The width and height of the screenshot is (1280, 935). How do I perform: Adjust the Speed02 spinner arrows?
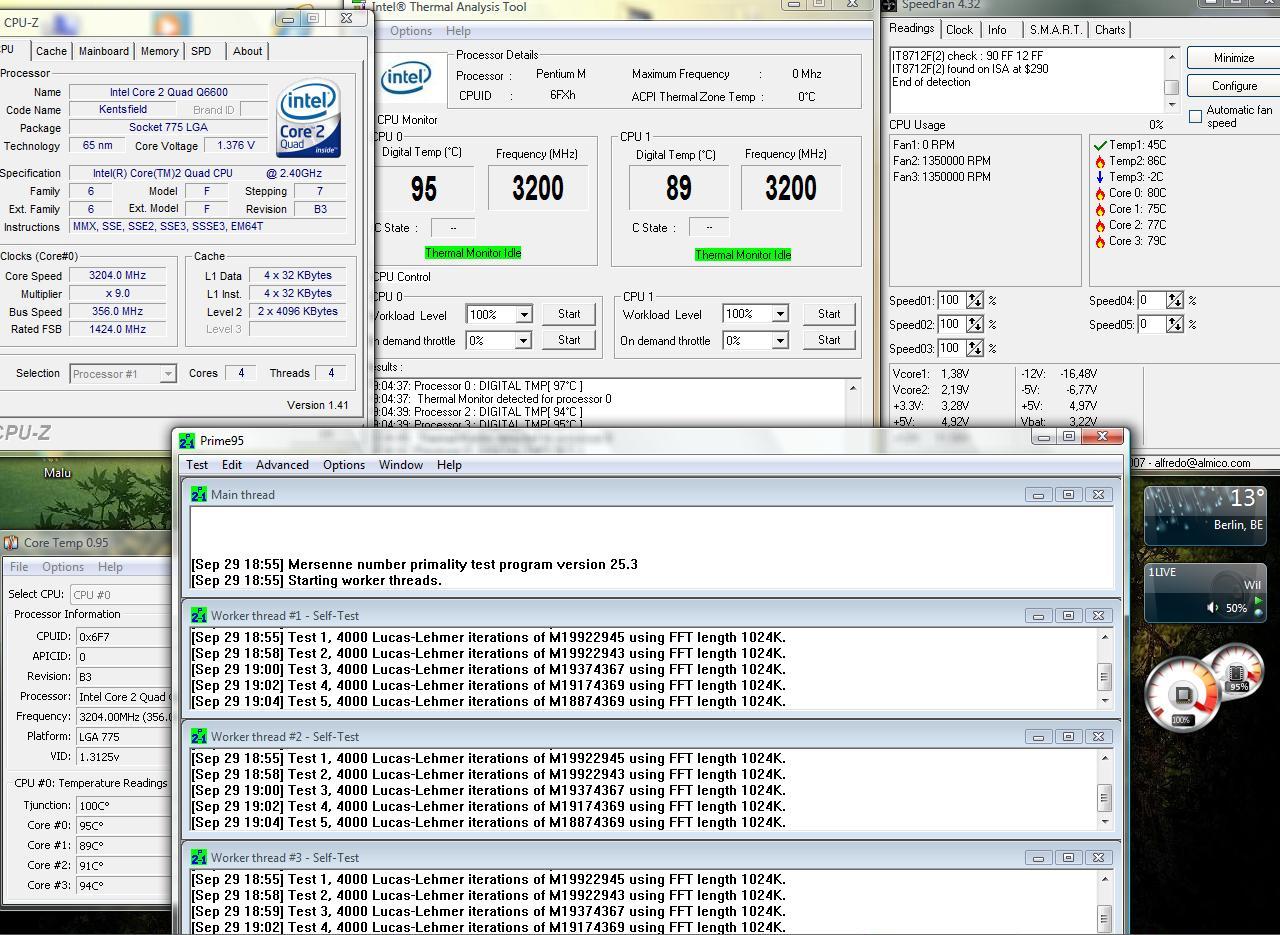coord(974,324)
